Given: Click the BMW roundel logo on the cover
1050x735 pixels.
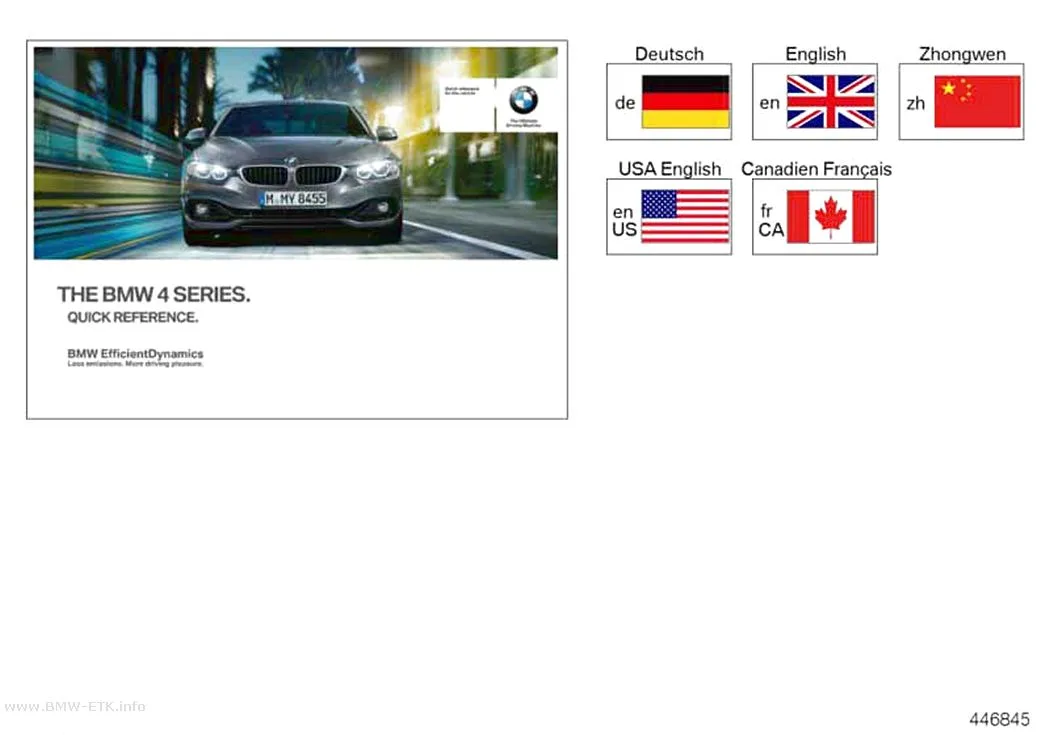Looking at the screenshot, I should pyautogui.click(x=523, y=100).
